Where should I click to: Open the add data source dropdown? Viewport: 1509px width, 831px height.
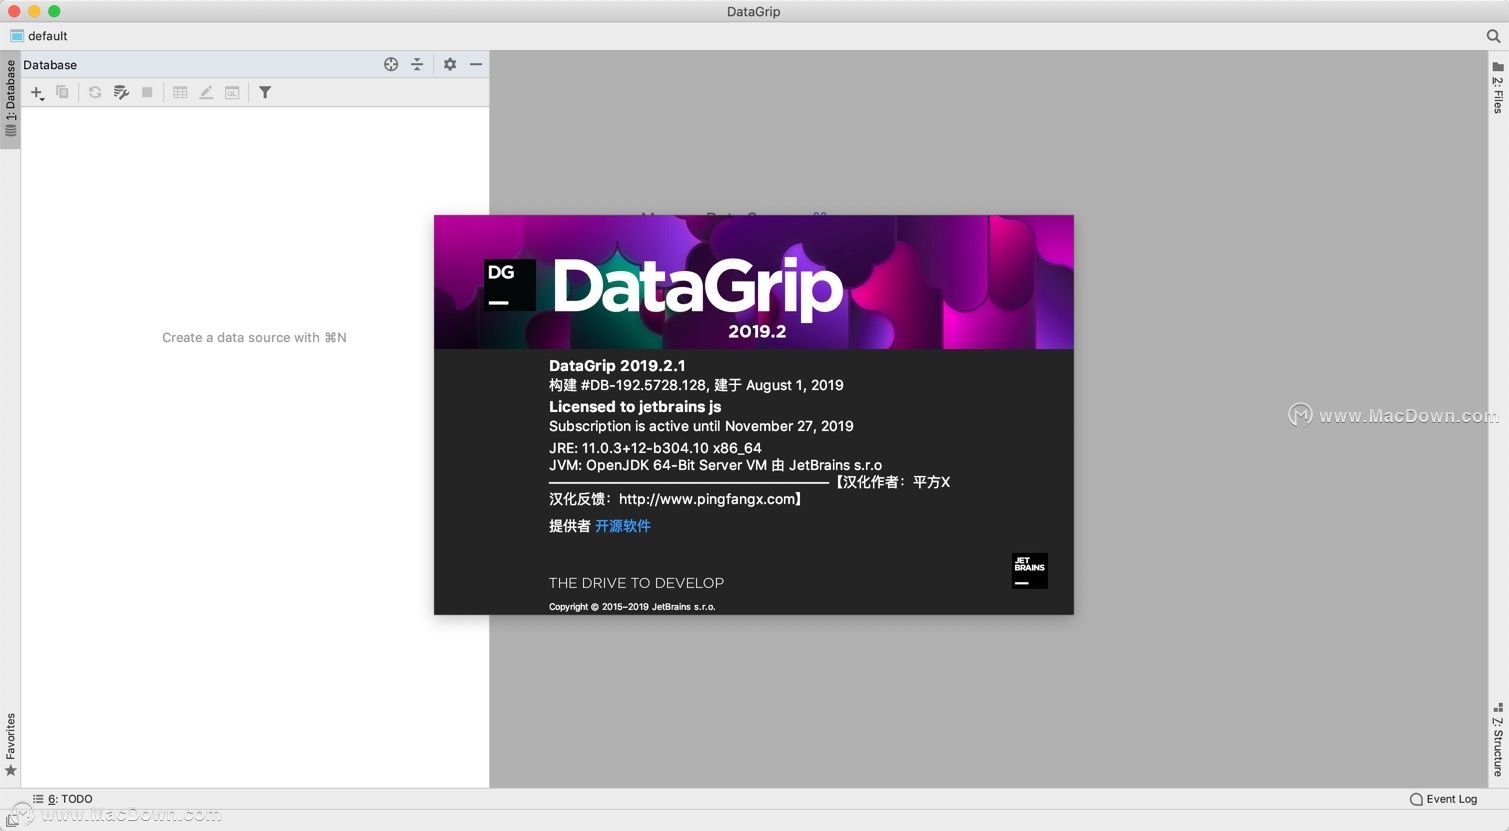(x=37, y=93)
